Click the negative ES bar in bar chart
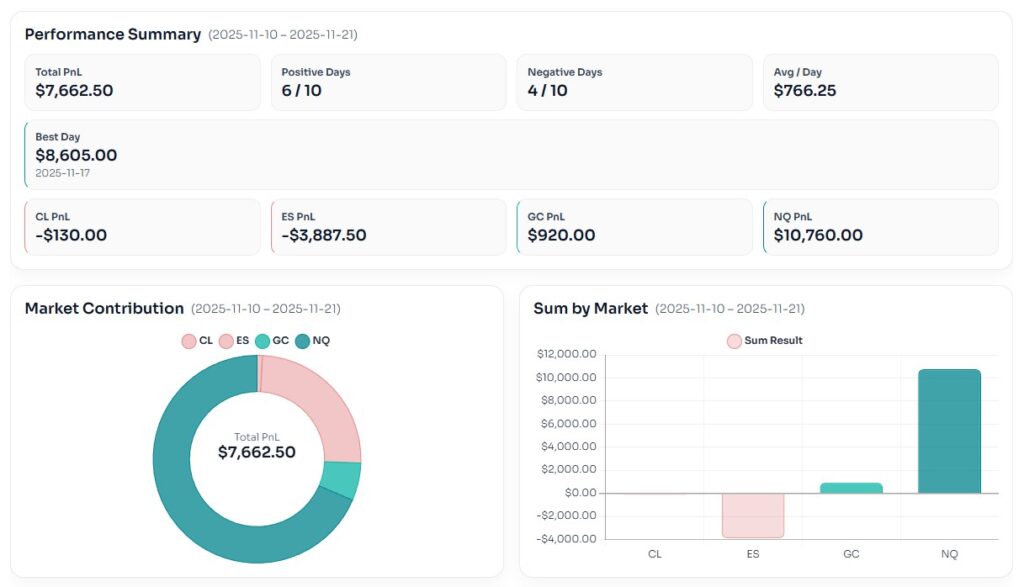Screen dimensions: 1024x587 [x=753, y=515]
